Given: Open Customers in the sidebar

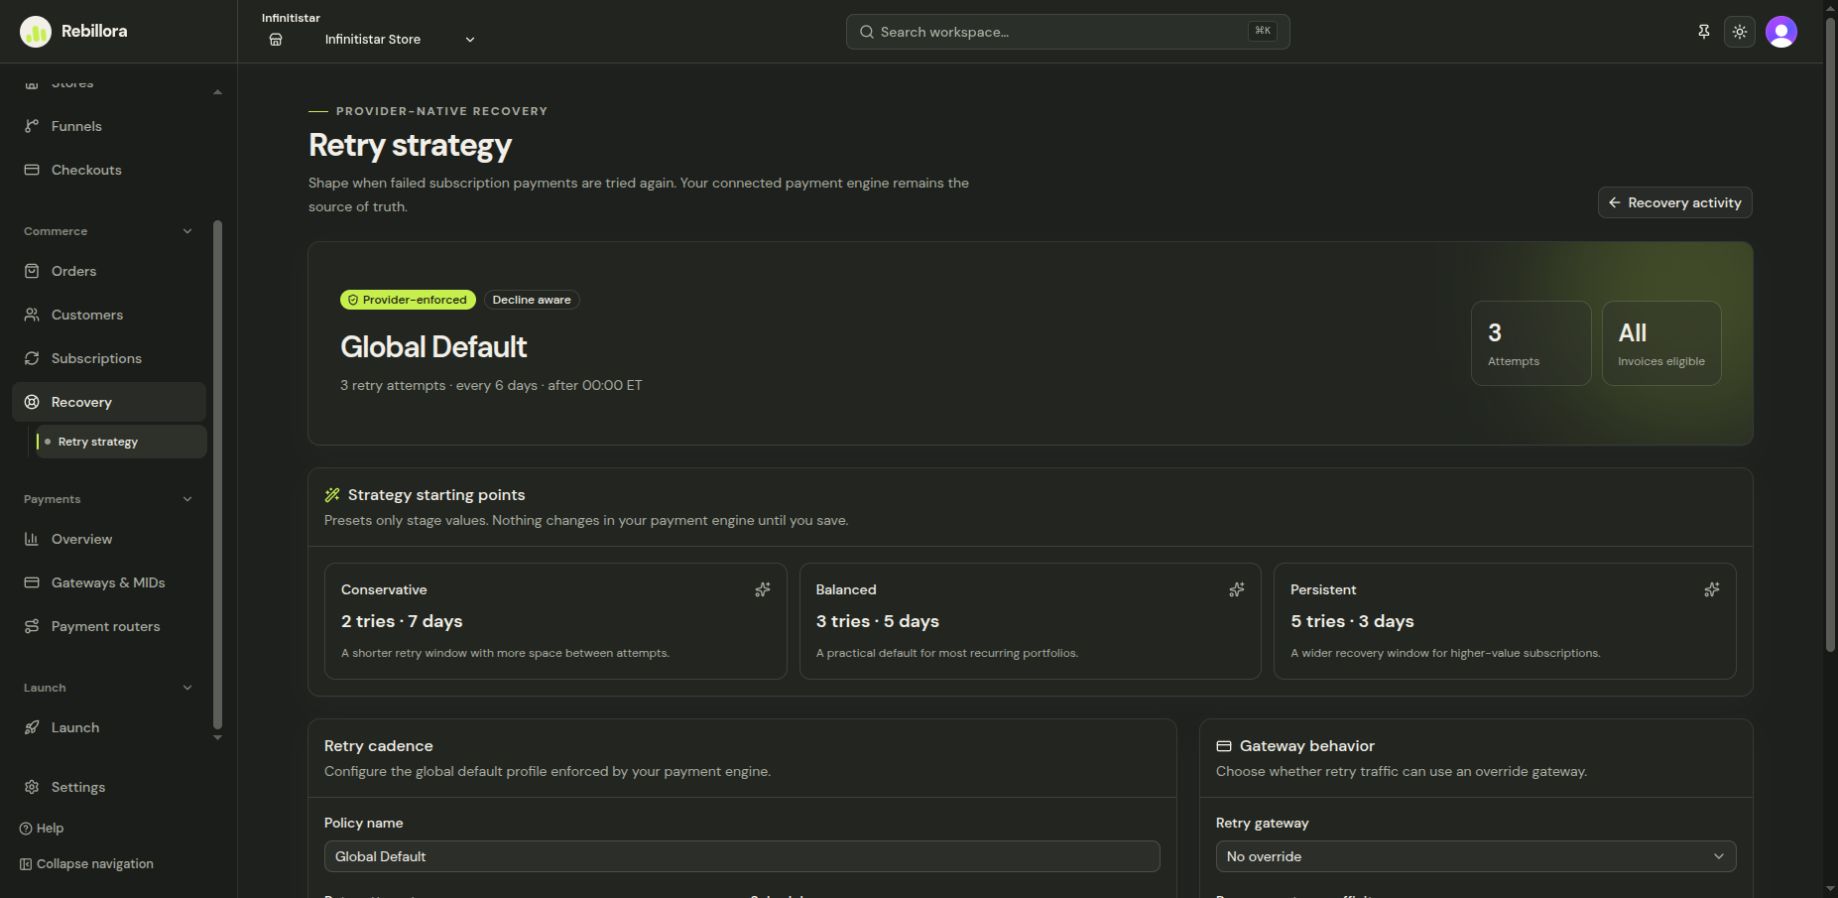Looking at the screenshot, I should click(108, 315).
